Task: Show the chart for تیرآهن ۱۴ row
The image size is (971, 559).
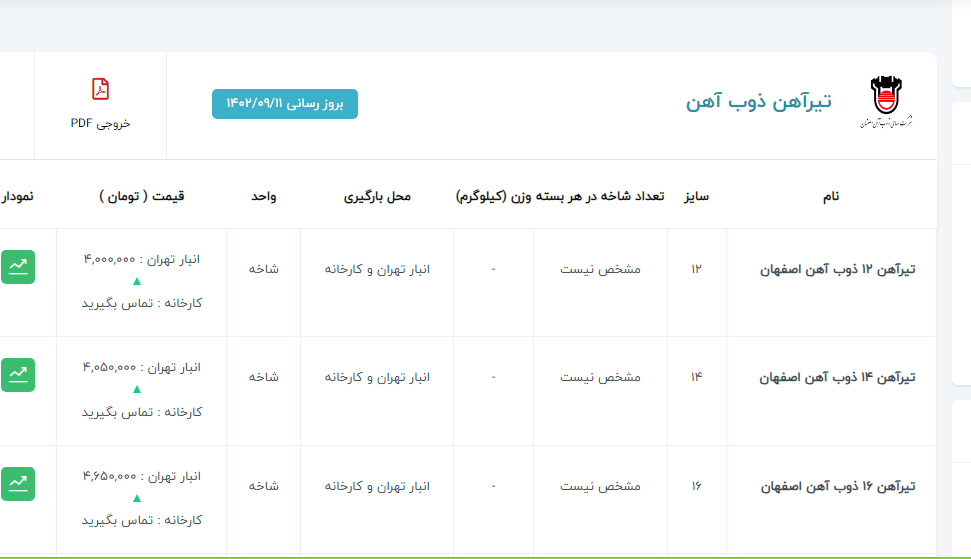Action: [18, 375]
